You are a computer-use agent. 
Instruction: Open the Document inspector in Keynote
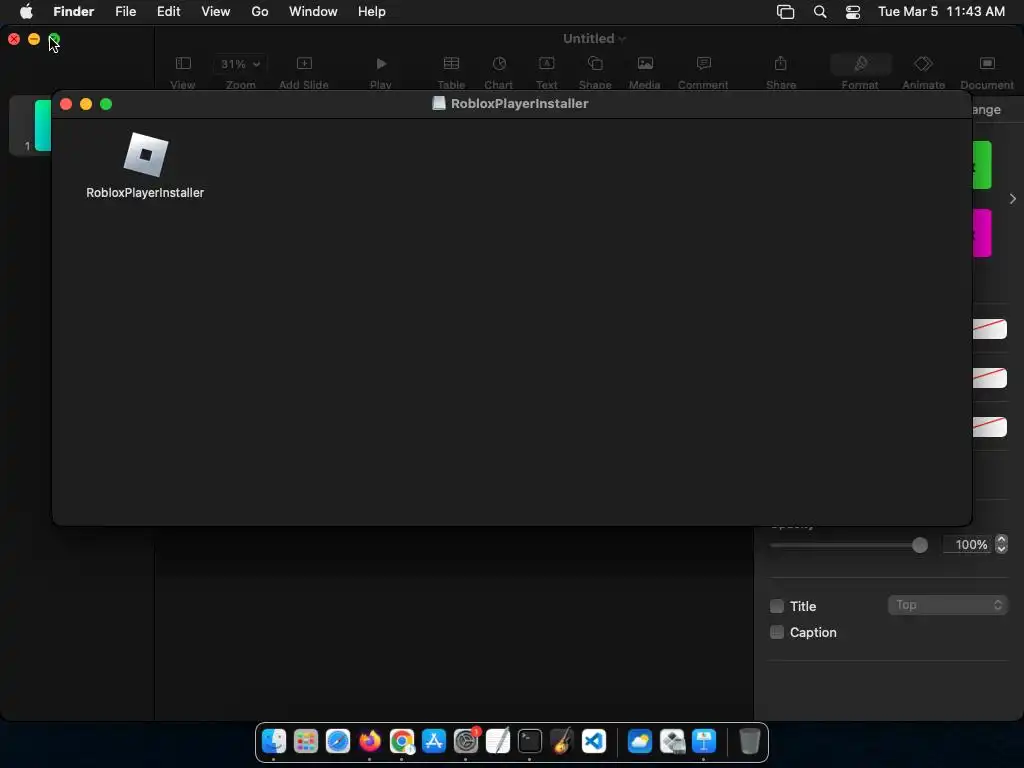tap(987, 63)
